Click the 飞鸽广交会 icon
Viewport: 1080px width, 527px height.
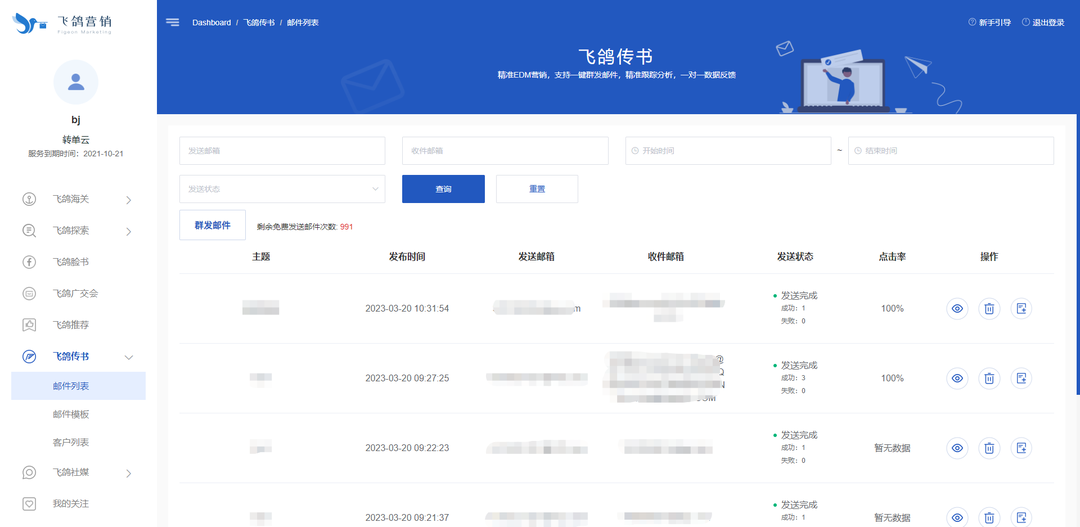coord(29,293)
